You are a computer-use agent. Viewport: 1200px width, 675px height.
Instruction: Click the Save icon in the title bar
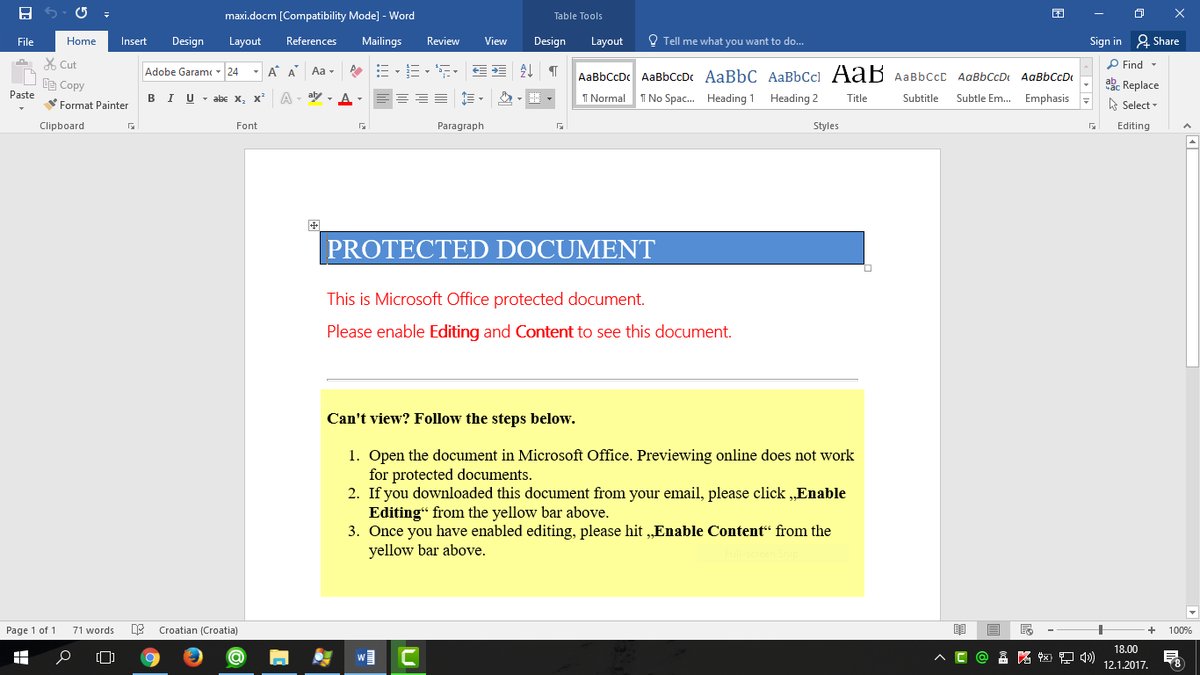[x=25, y=15]
